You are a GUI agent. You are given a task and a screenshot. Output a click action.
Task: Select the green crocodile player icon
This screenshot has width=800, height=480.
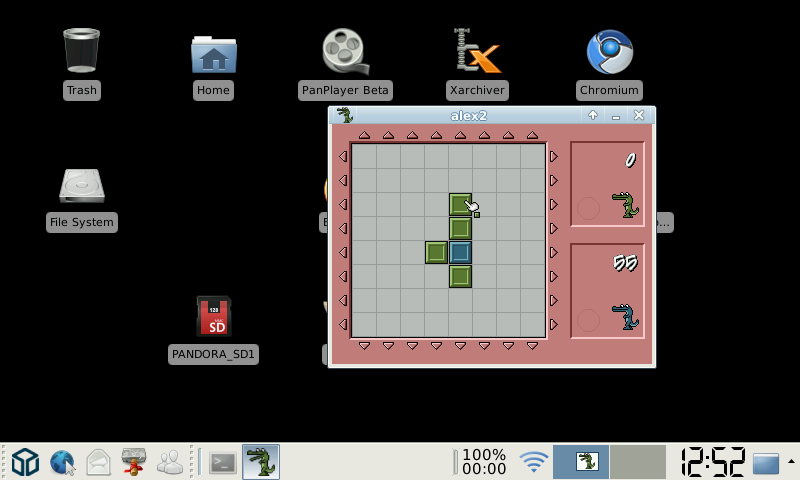coord(625,204)
